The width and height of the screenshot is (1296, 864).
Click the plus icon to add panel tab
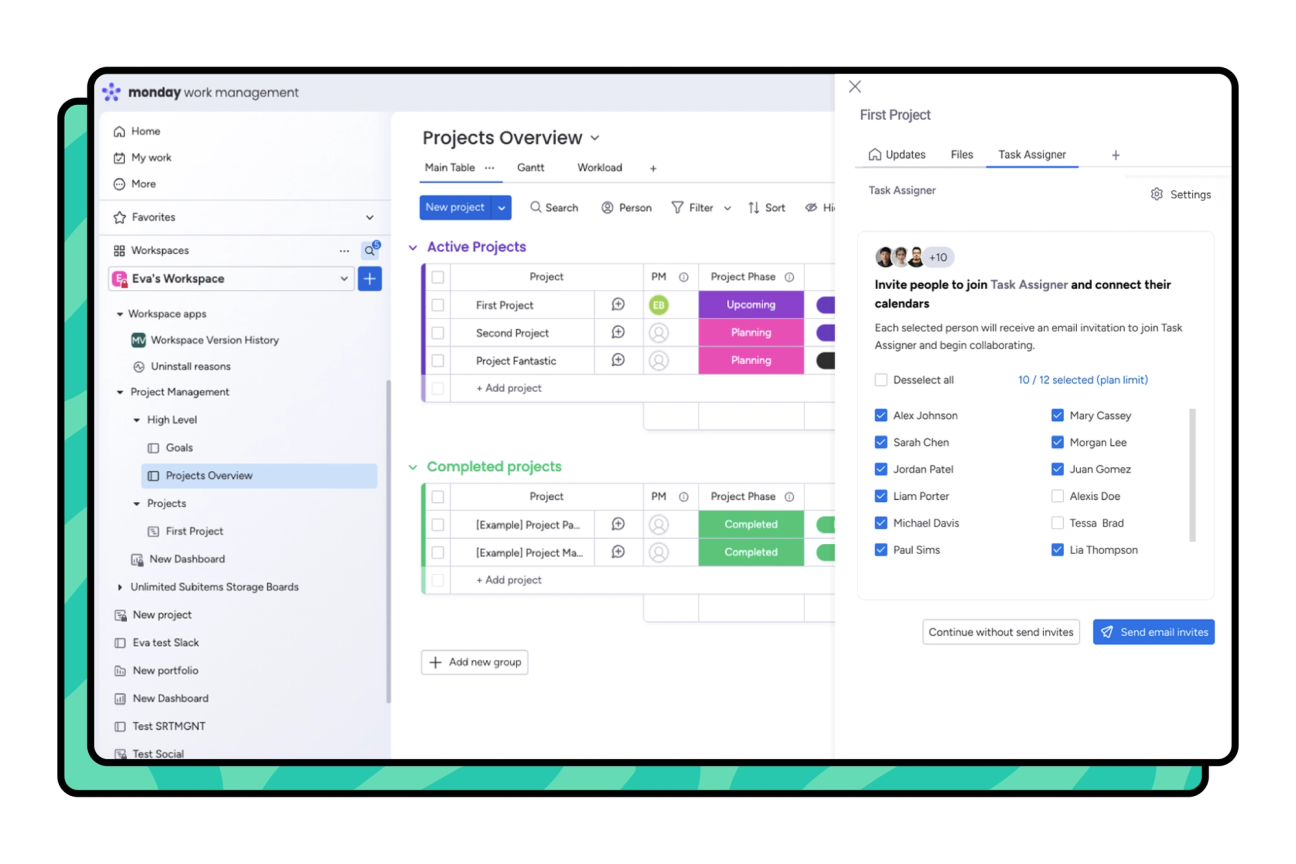click(x=1116, y=155)
